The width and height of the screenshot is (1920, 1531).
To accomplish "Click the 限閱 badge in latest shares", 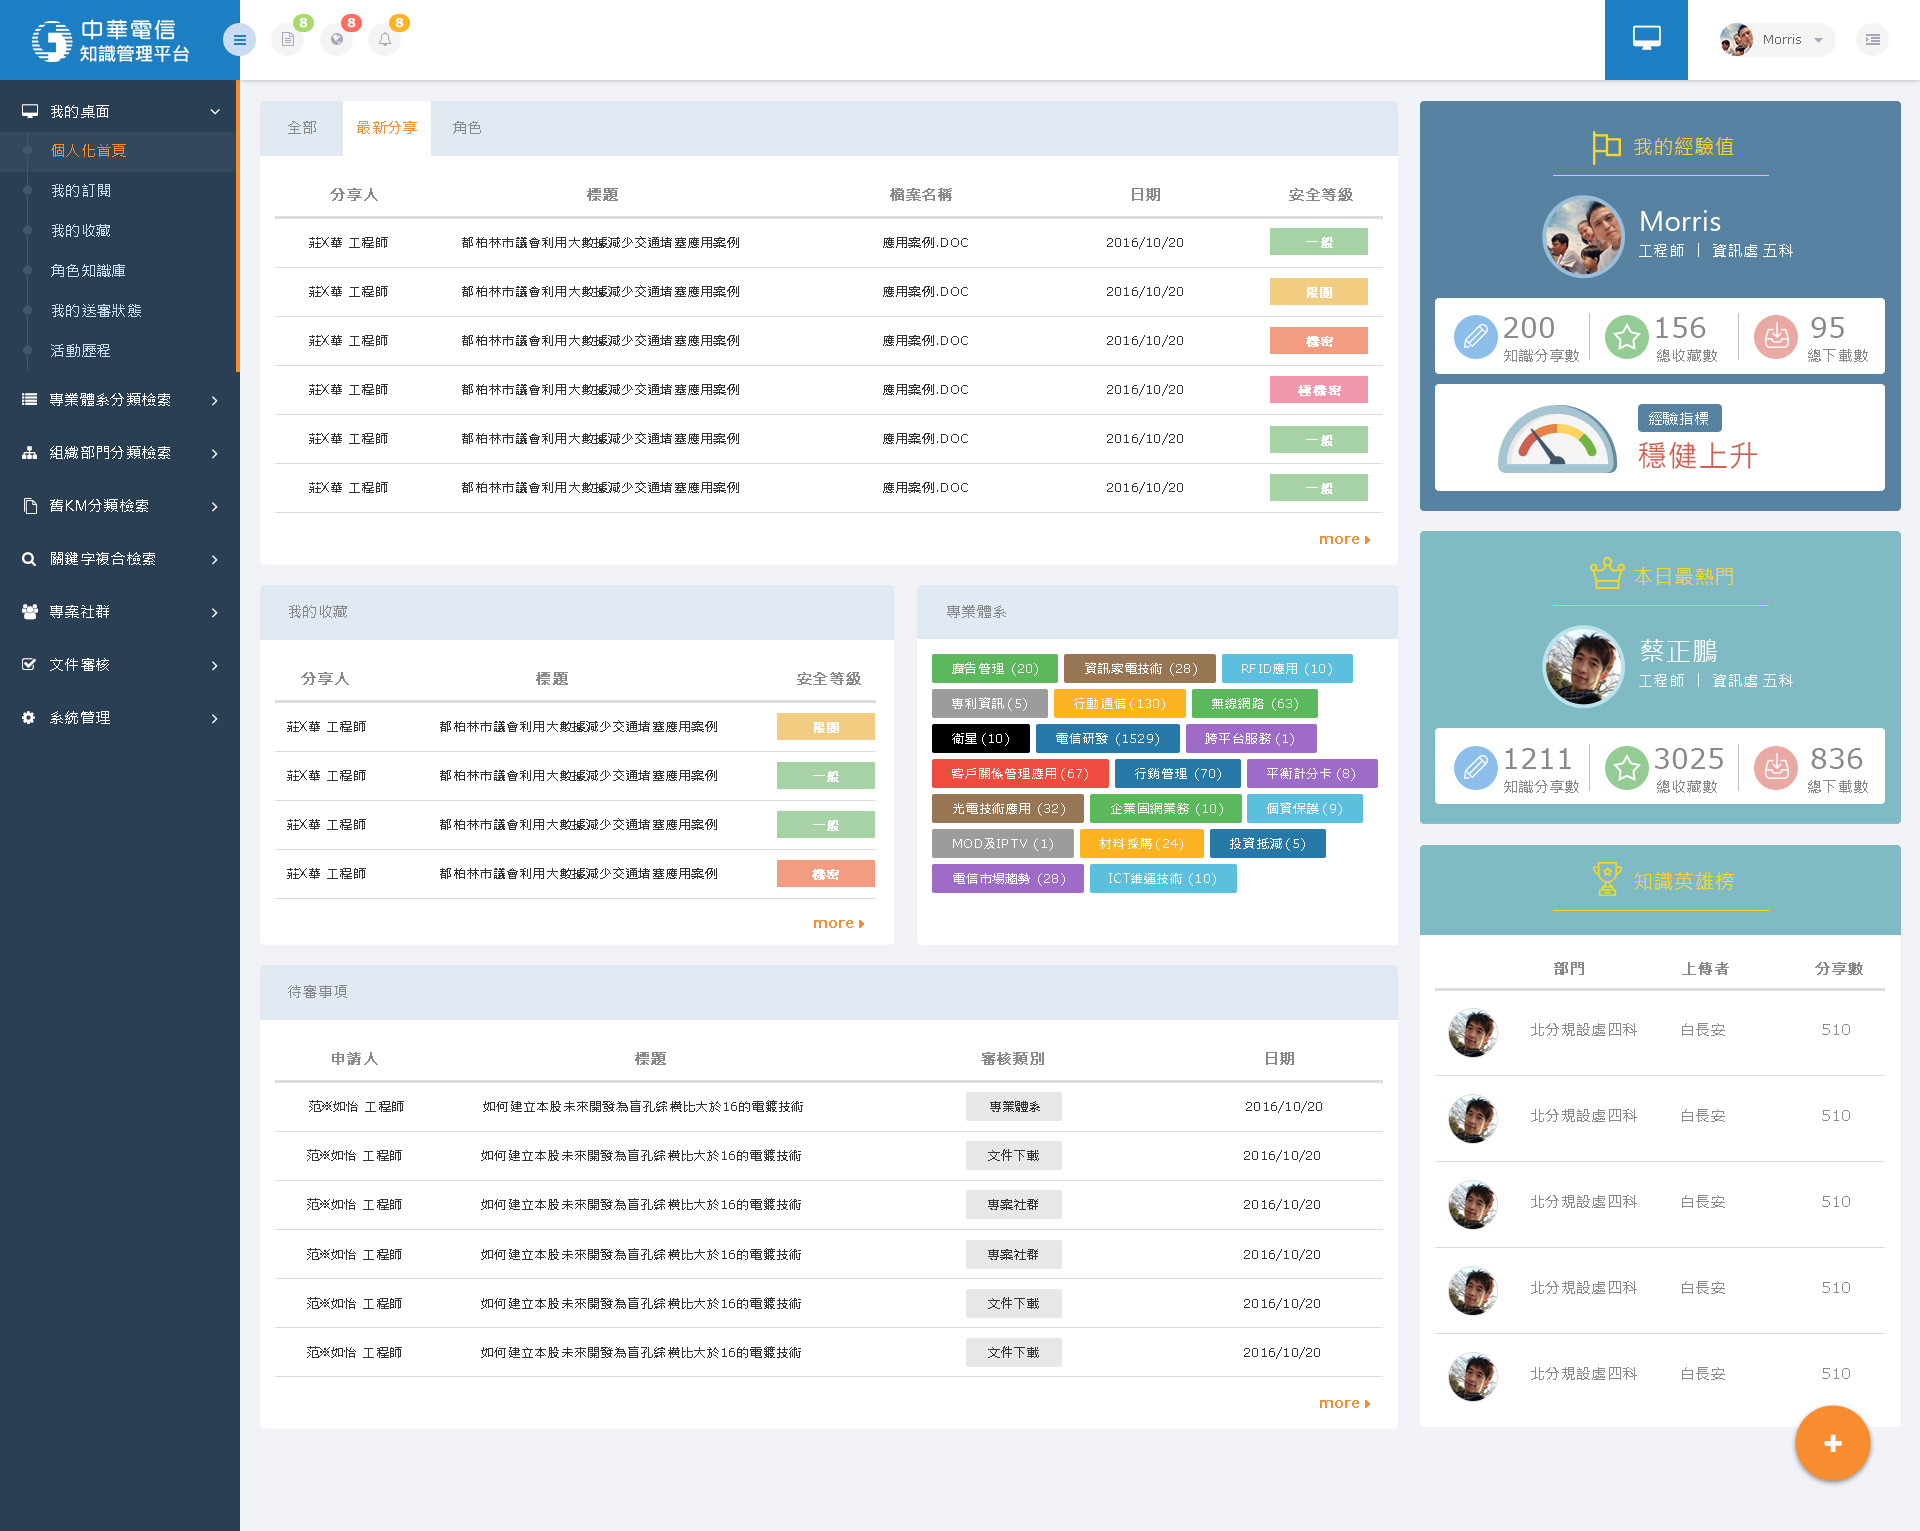I will point(1319,292).
